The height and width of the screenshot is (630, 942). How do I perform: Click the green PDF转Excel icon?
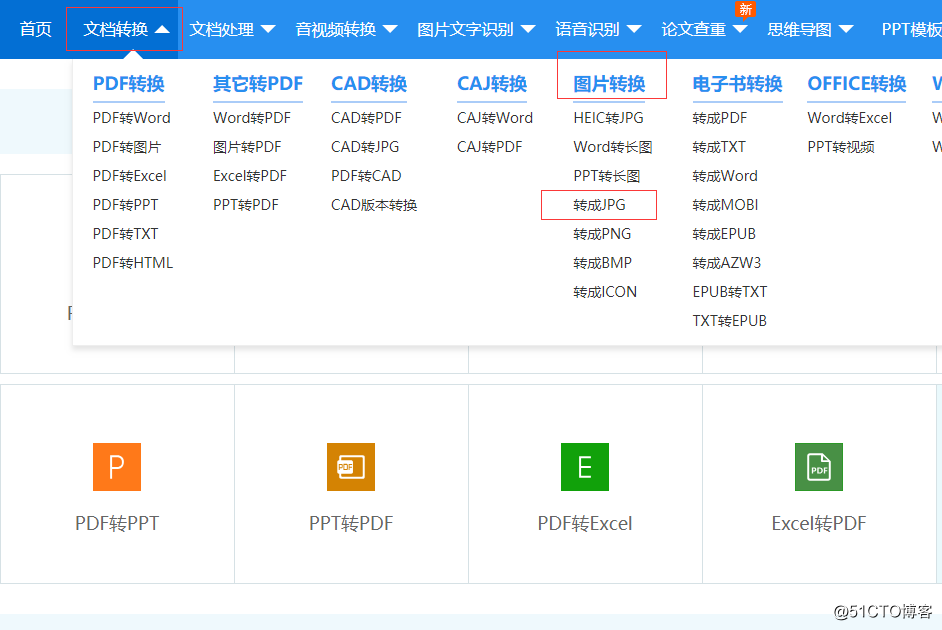click(585, 467)
